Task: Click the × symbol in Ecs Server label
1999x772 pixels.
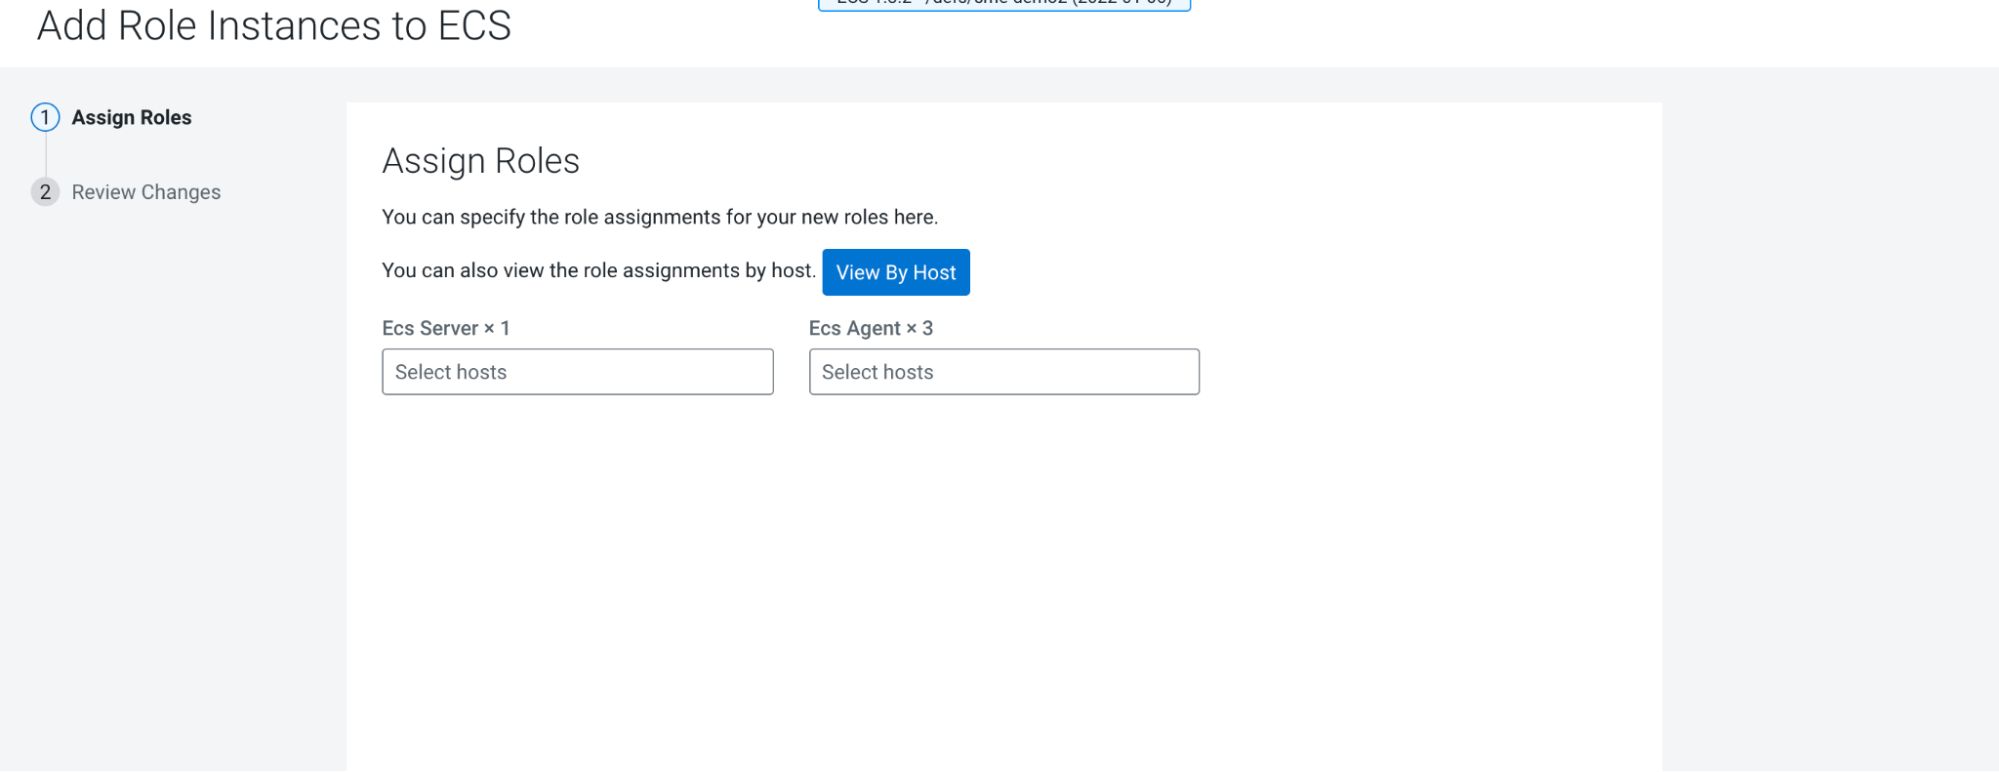Action: point(489,329)
